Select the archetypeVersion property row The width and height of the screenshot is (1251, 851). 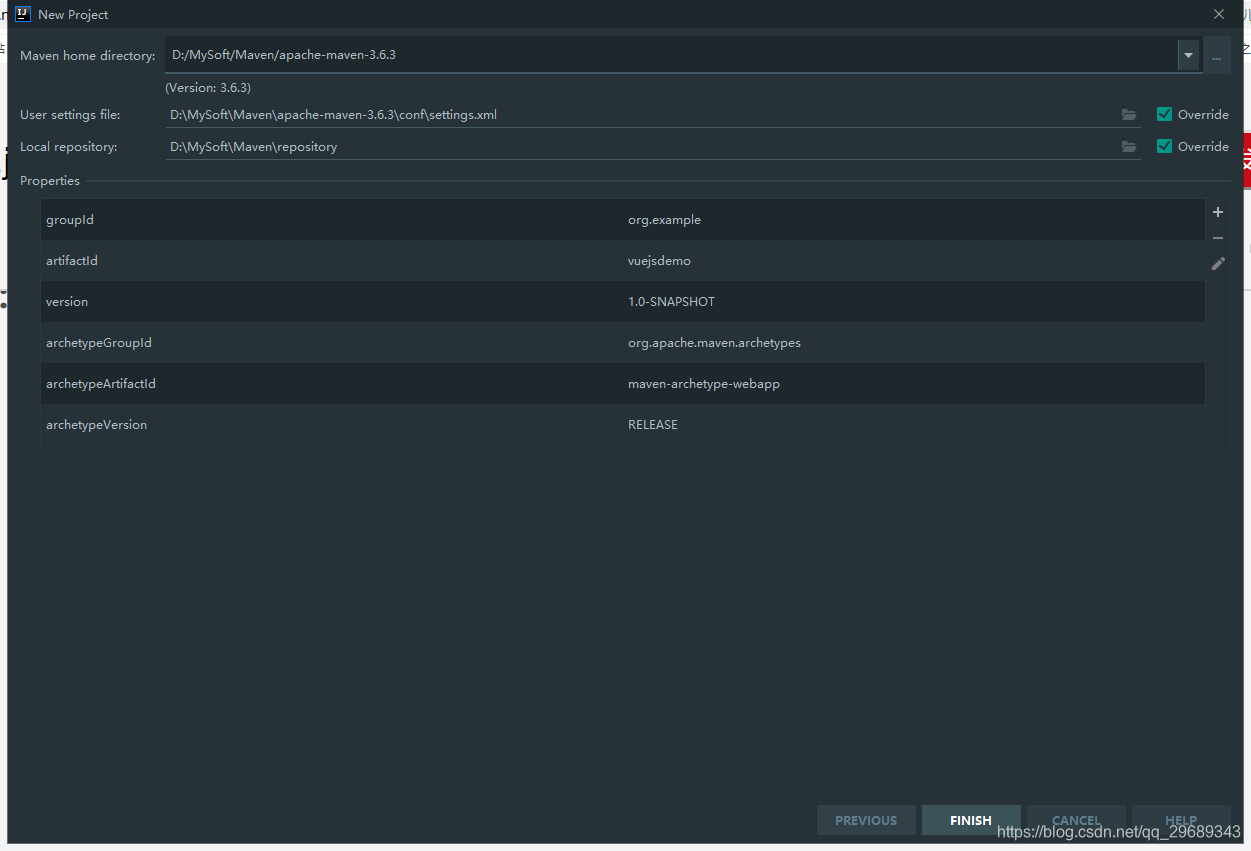(x=622, y=424)
